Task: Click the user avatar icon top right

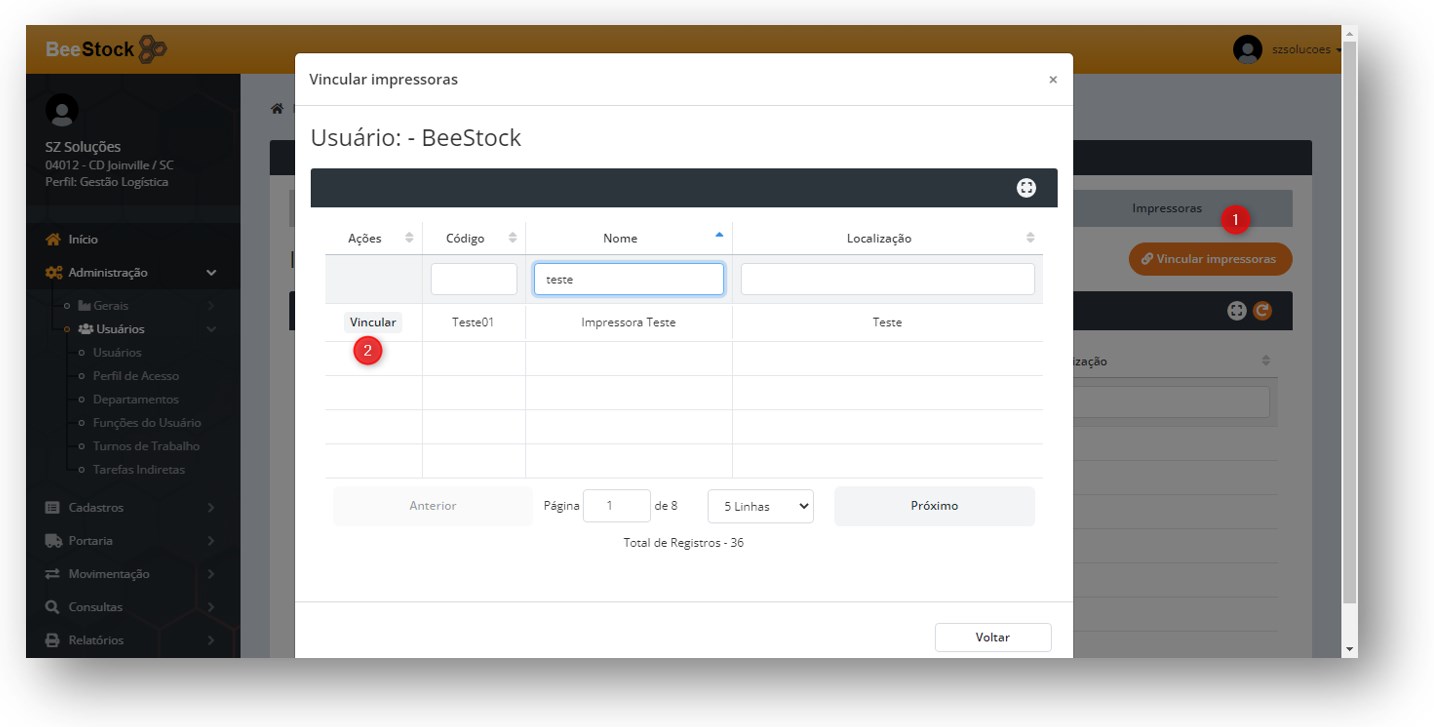Action: tap(1247, 50)
